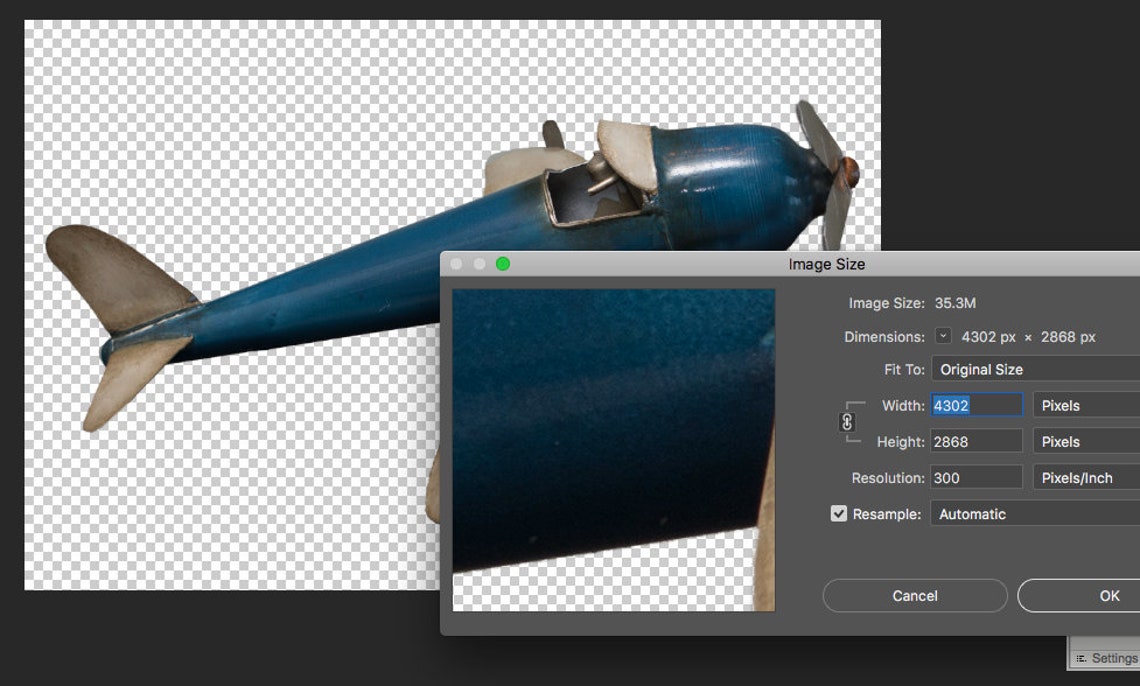
Task: Dismiss the dialog with Cancel
Action: 914,595
